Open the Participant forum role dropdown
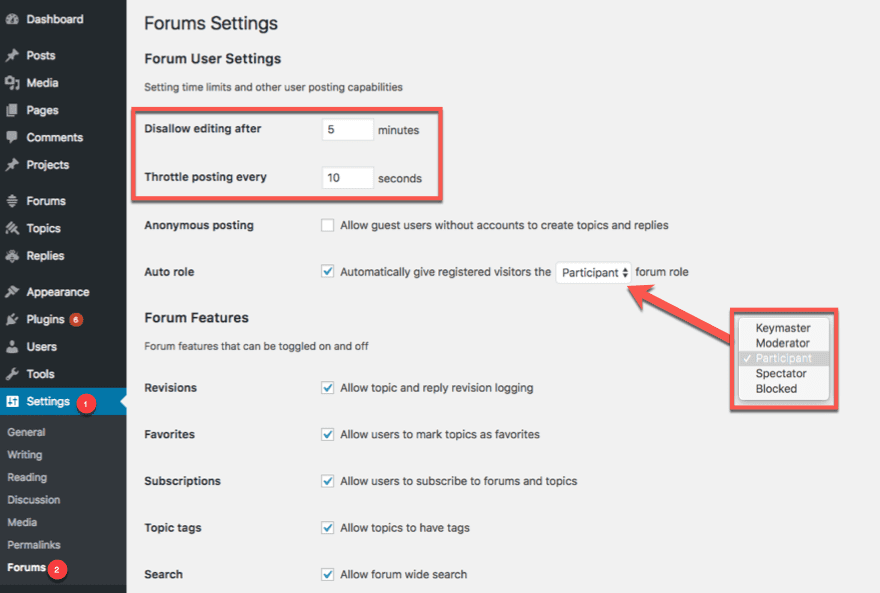The image size is (880, 593). pos(594,272)
